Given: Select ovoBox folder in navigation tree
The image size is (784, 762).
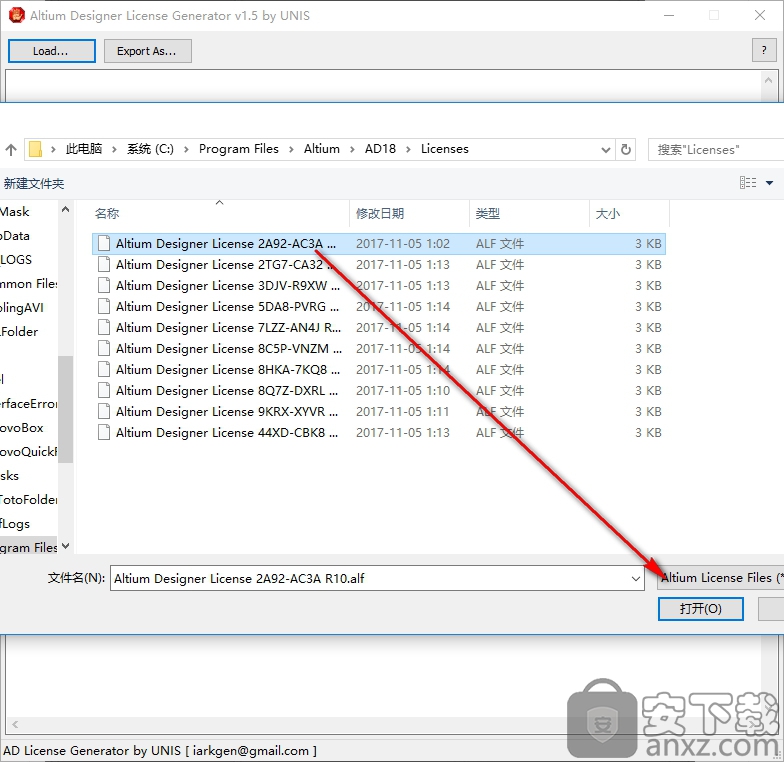Looking at the screenshot, I should pyautogui.click(x=22, y=428).
